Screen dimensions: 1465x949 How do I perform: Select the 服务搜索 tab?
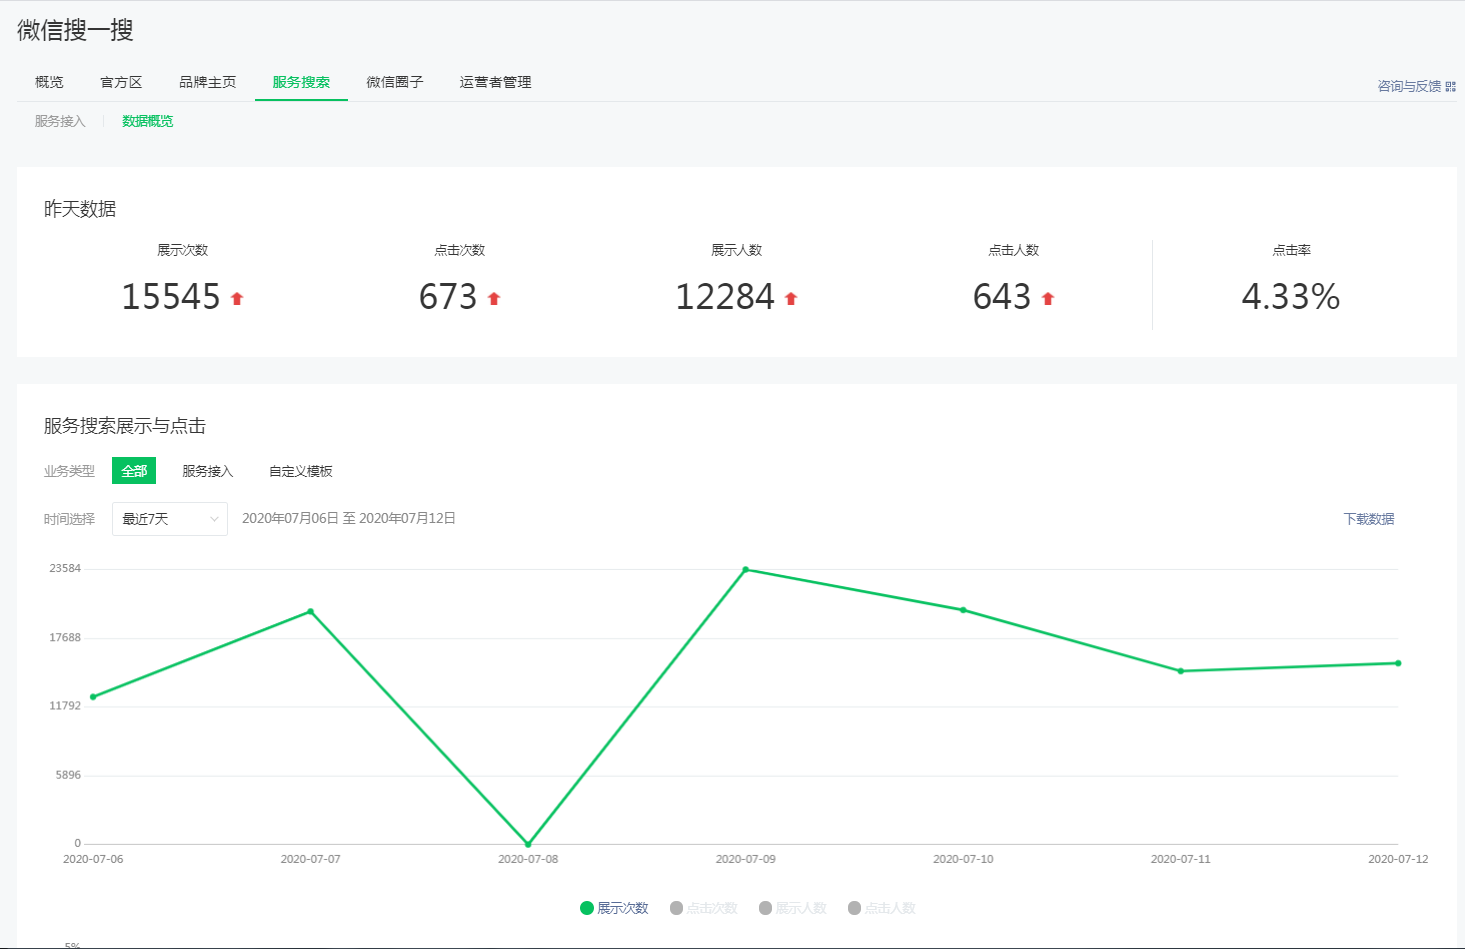point(301,82)
